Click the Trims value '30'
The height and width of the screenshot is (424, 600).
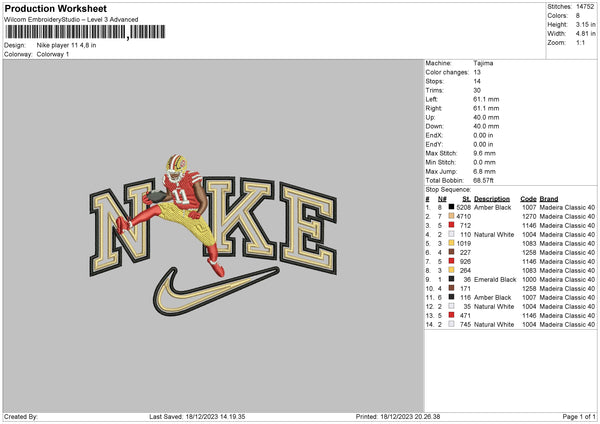[x=477, y=90]
